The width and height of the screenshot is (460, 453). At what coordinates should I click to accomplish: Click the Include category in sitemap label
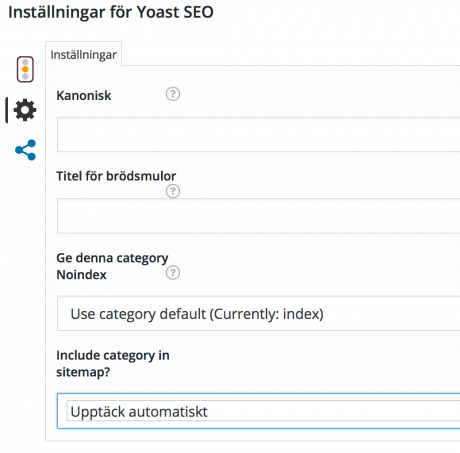113,364
